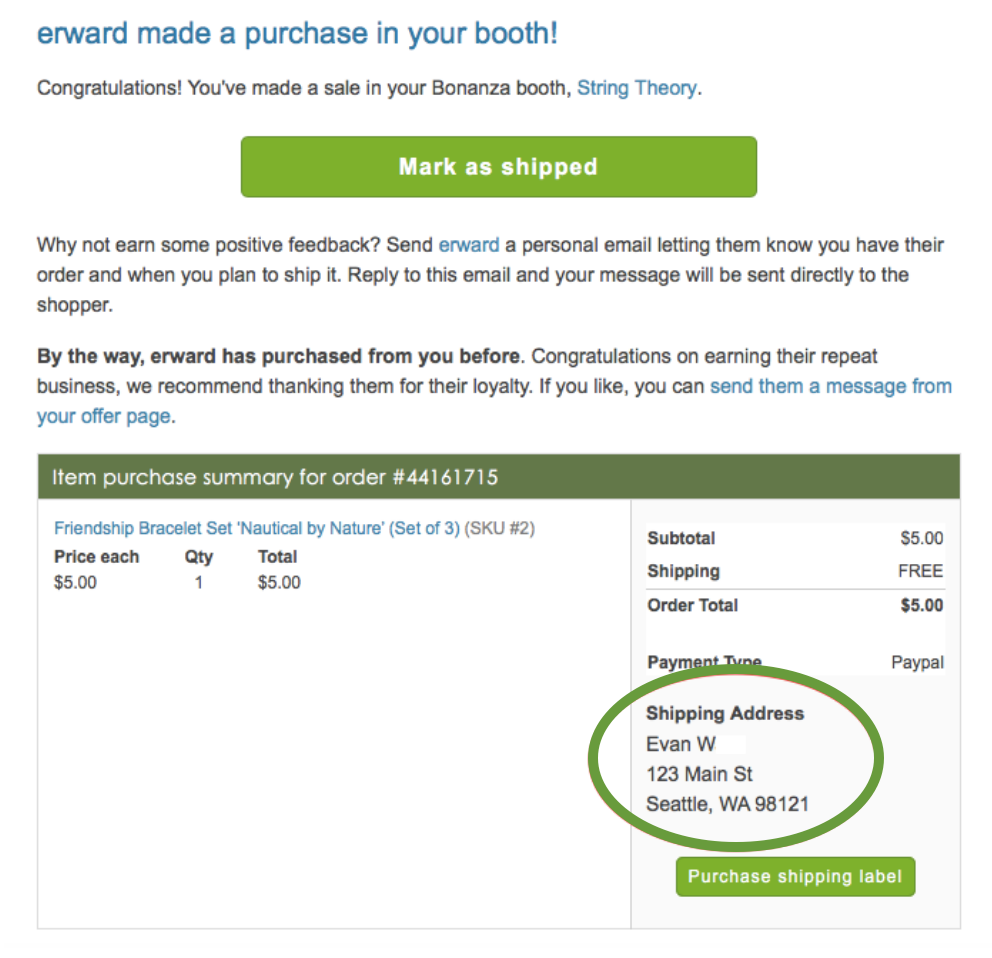The image size is (992, 958).
Task: Click the Purchase shipping label button
Action: [795, 876]
